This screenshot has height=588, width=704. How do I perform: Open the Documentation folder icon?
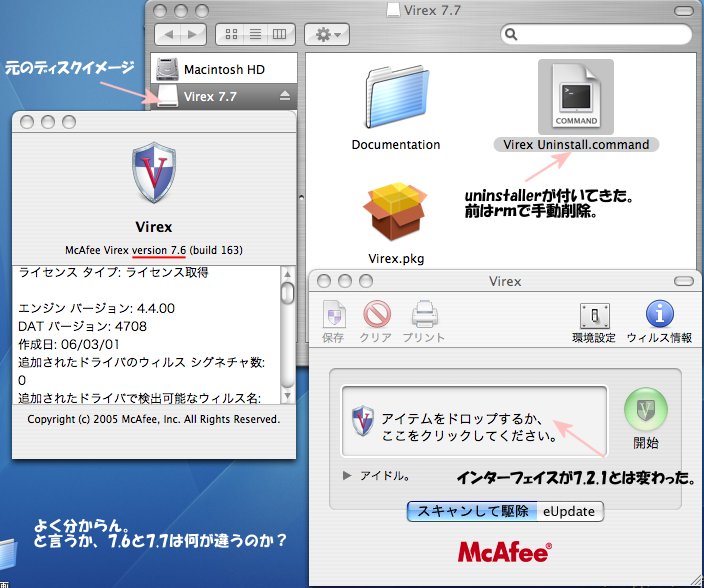(x=396, y=98)
